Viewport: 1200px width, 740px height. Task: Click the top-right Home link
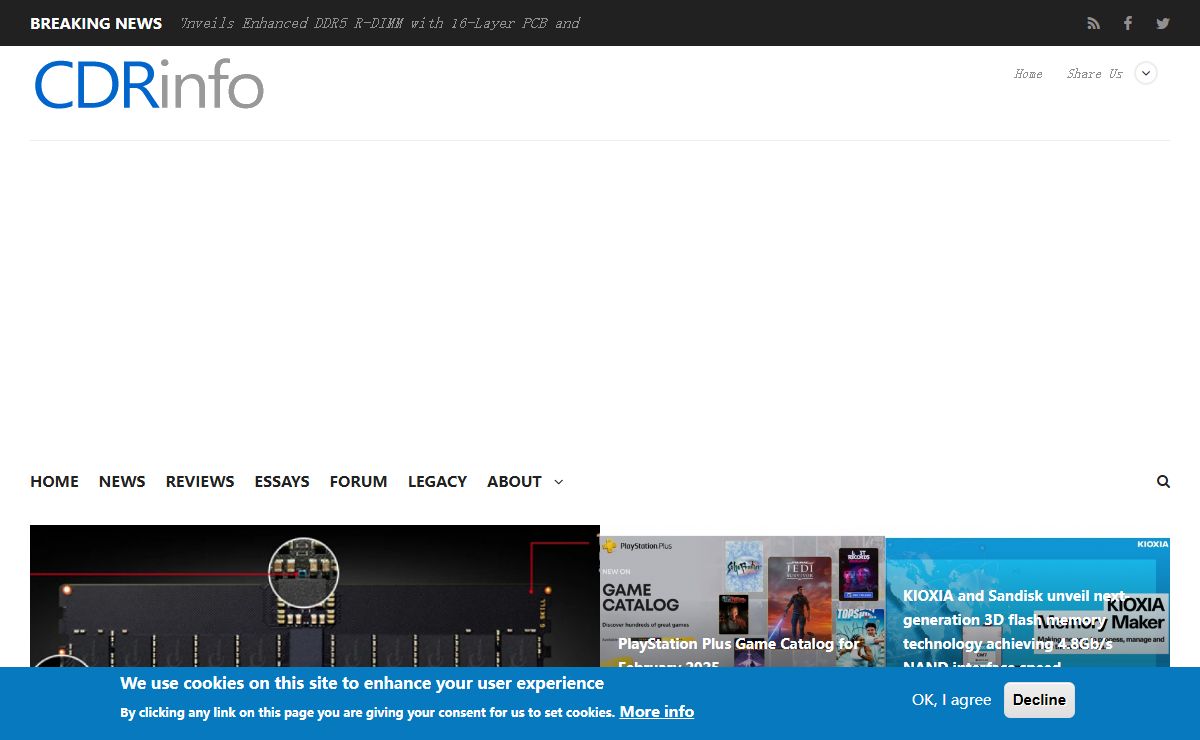click(1028, 74)
